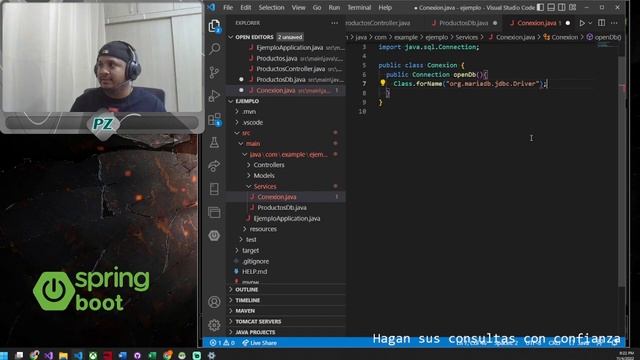This screenshot has height=360, width=640.
Task: Open HELP.md in the file tree
Action: (x=286, y=271)
